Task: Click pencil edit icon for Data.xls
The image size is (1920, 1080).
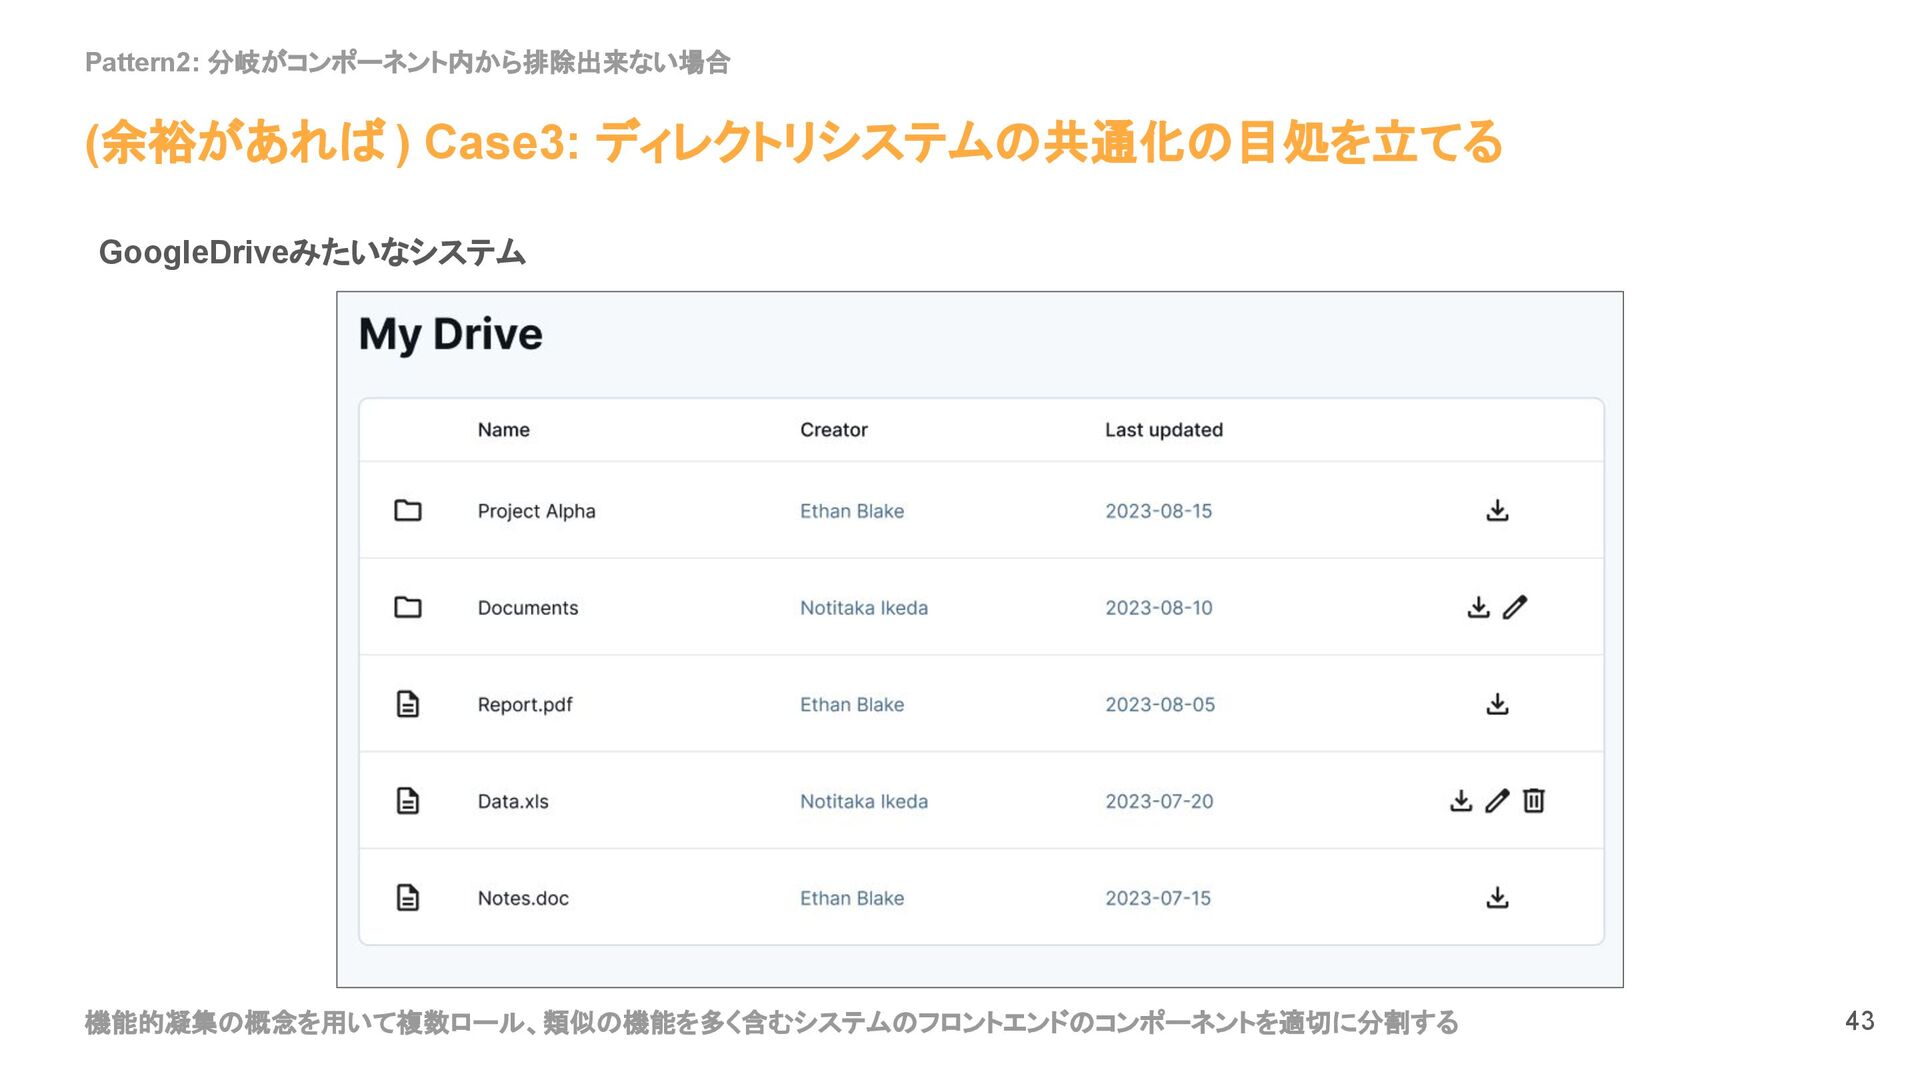Action: pos(1497,801)
